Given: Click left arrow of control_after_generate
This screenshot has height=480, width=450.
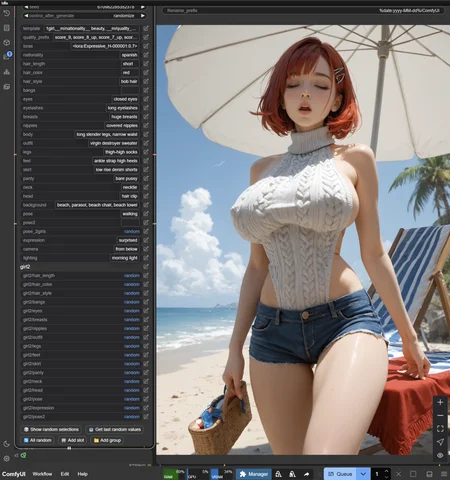Looking at the screenshot, I should (26, 16).
